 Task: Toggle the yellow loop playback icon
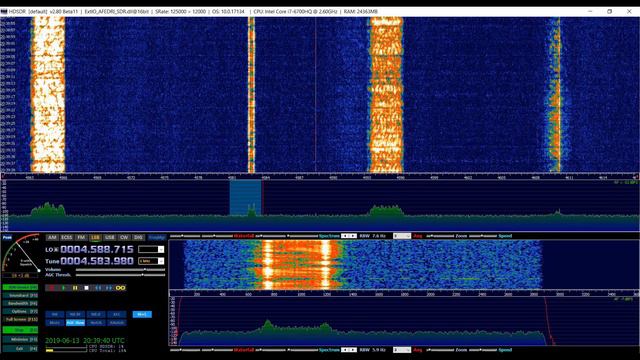pos(120,288)
